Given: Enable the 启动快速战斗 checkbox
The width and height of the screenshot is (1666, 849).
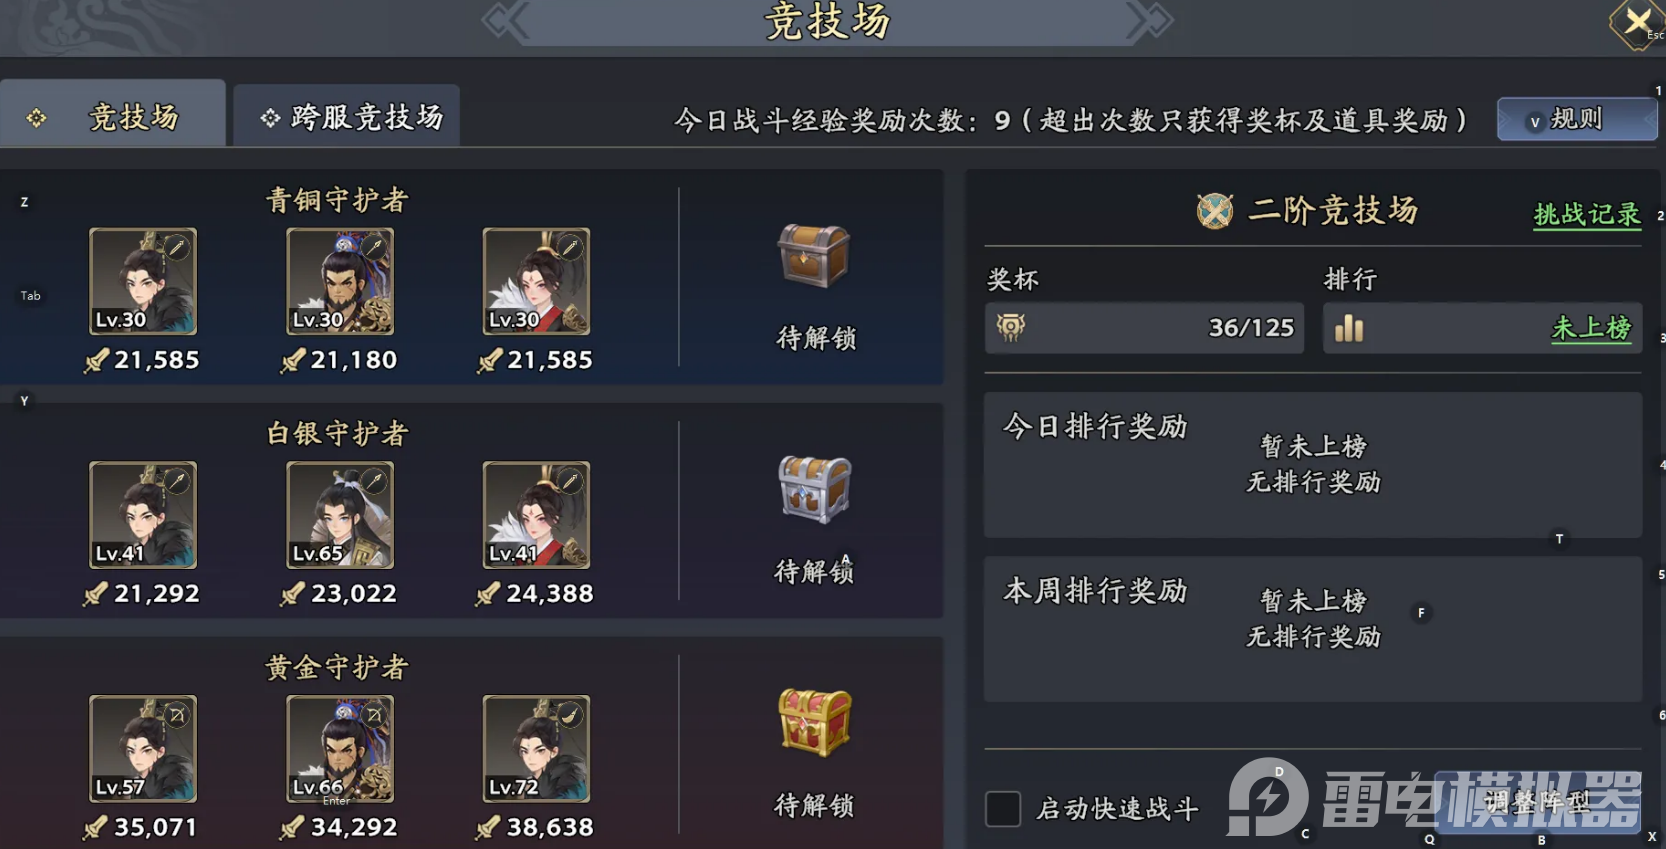Looking at the screenshot, I should pos(1003,809).
